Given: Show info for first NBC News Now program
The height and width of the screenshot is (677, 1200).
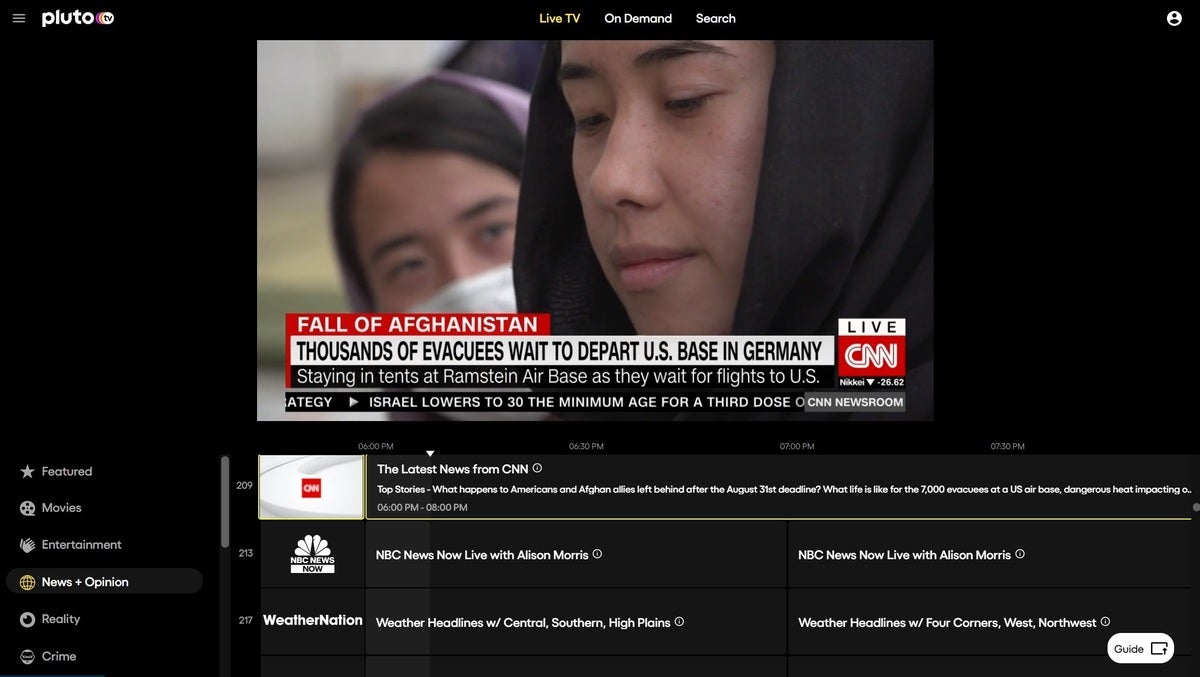Looking at the screenshot, I should tap(597, 554).
